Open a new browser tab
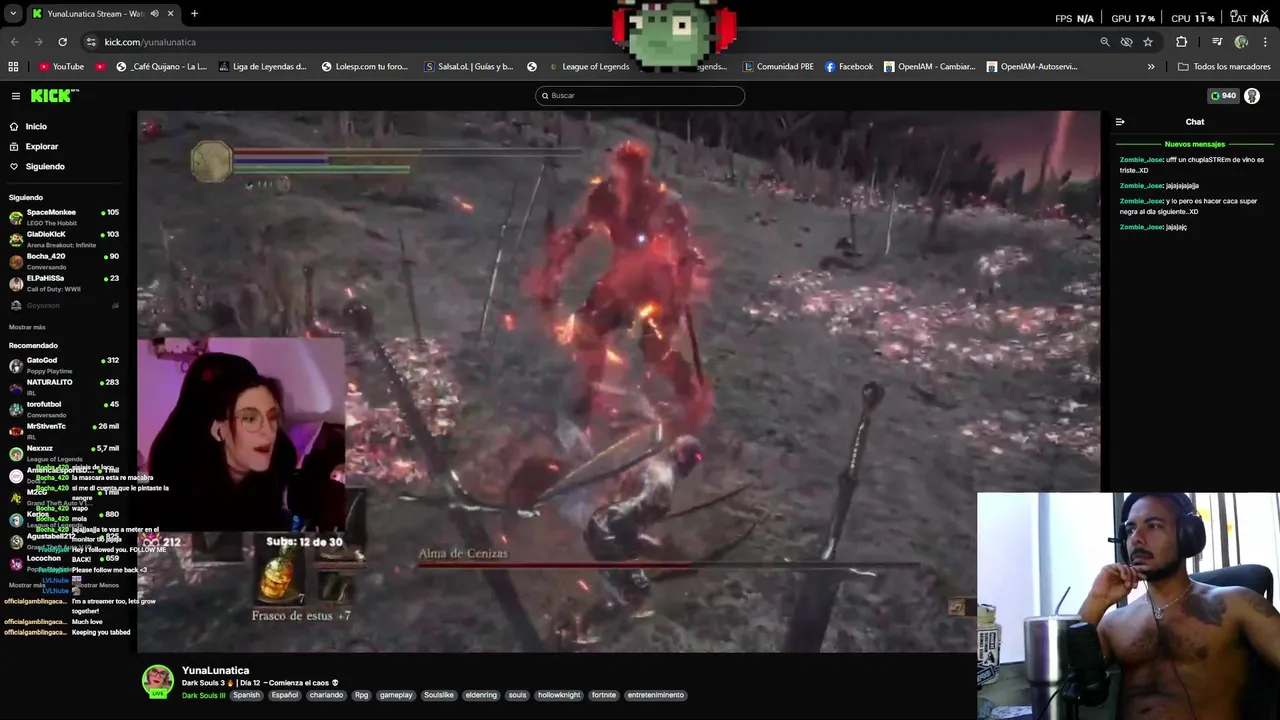 pos(194,14)
